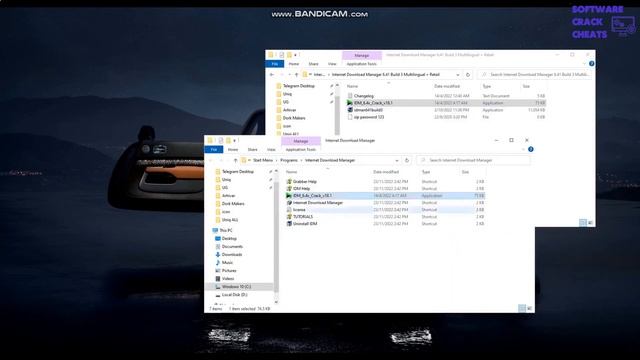Click the zip password 123 file icon
Viewport: 640px width, 360px height.
click(x=350, y=117)
